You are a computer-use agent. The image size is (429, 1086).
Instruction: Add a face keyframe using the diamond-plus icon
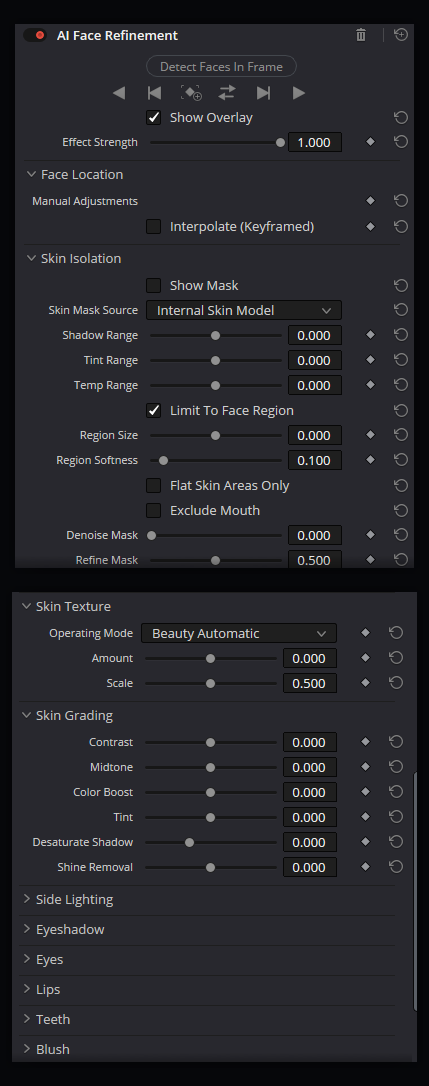pyautogui.click(x=191, y=93)
